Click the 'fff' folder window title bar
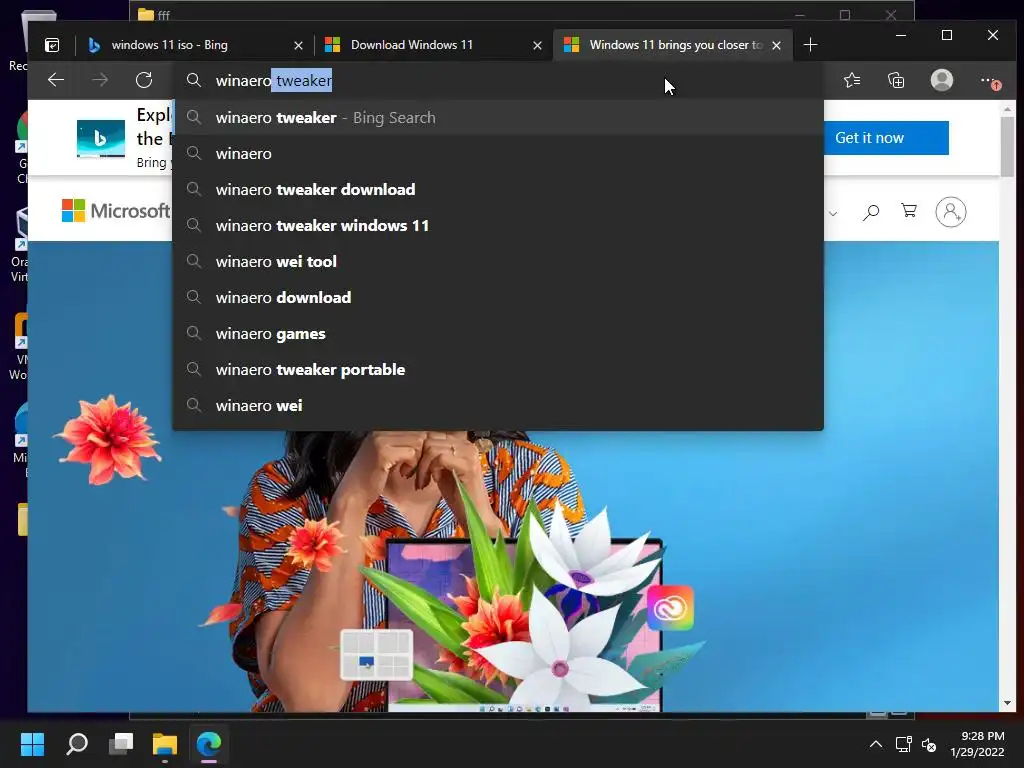1024x768 pixels. [521, 12]
